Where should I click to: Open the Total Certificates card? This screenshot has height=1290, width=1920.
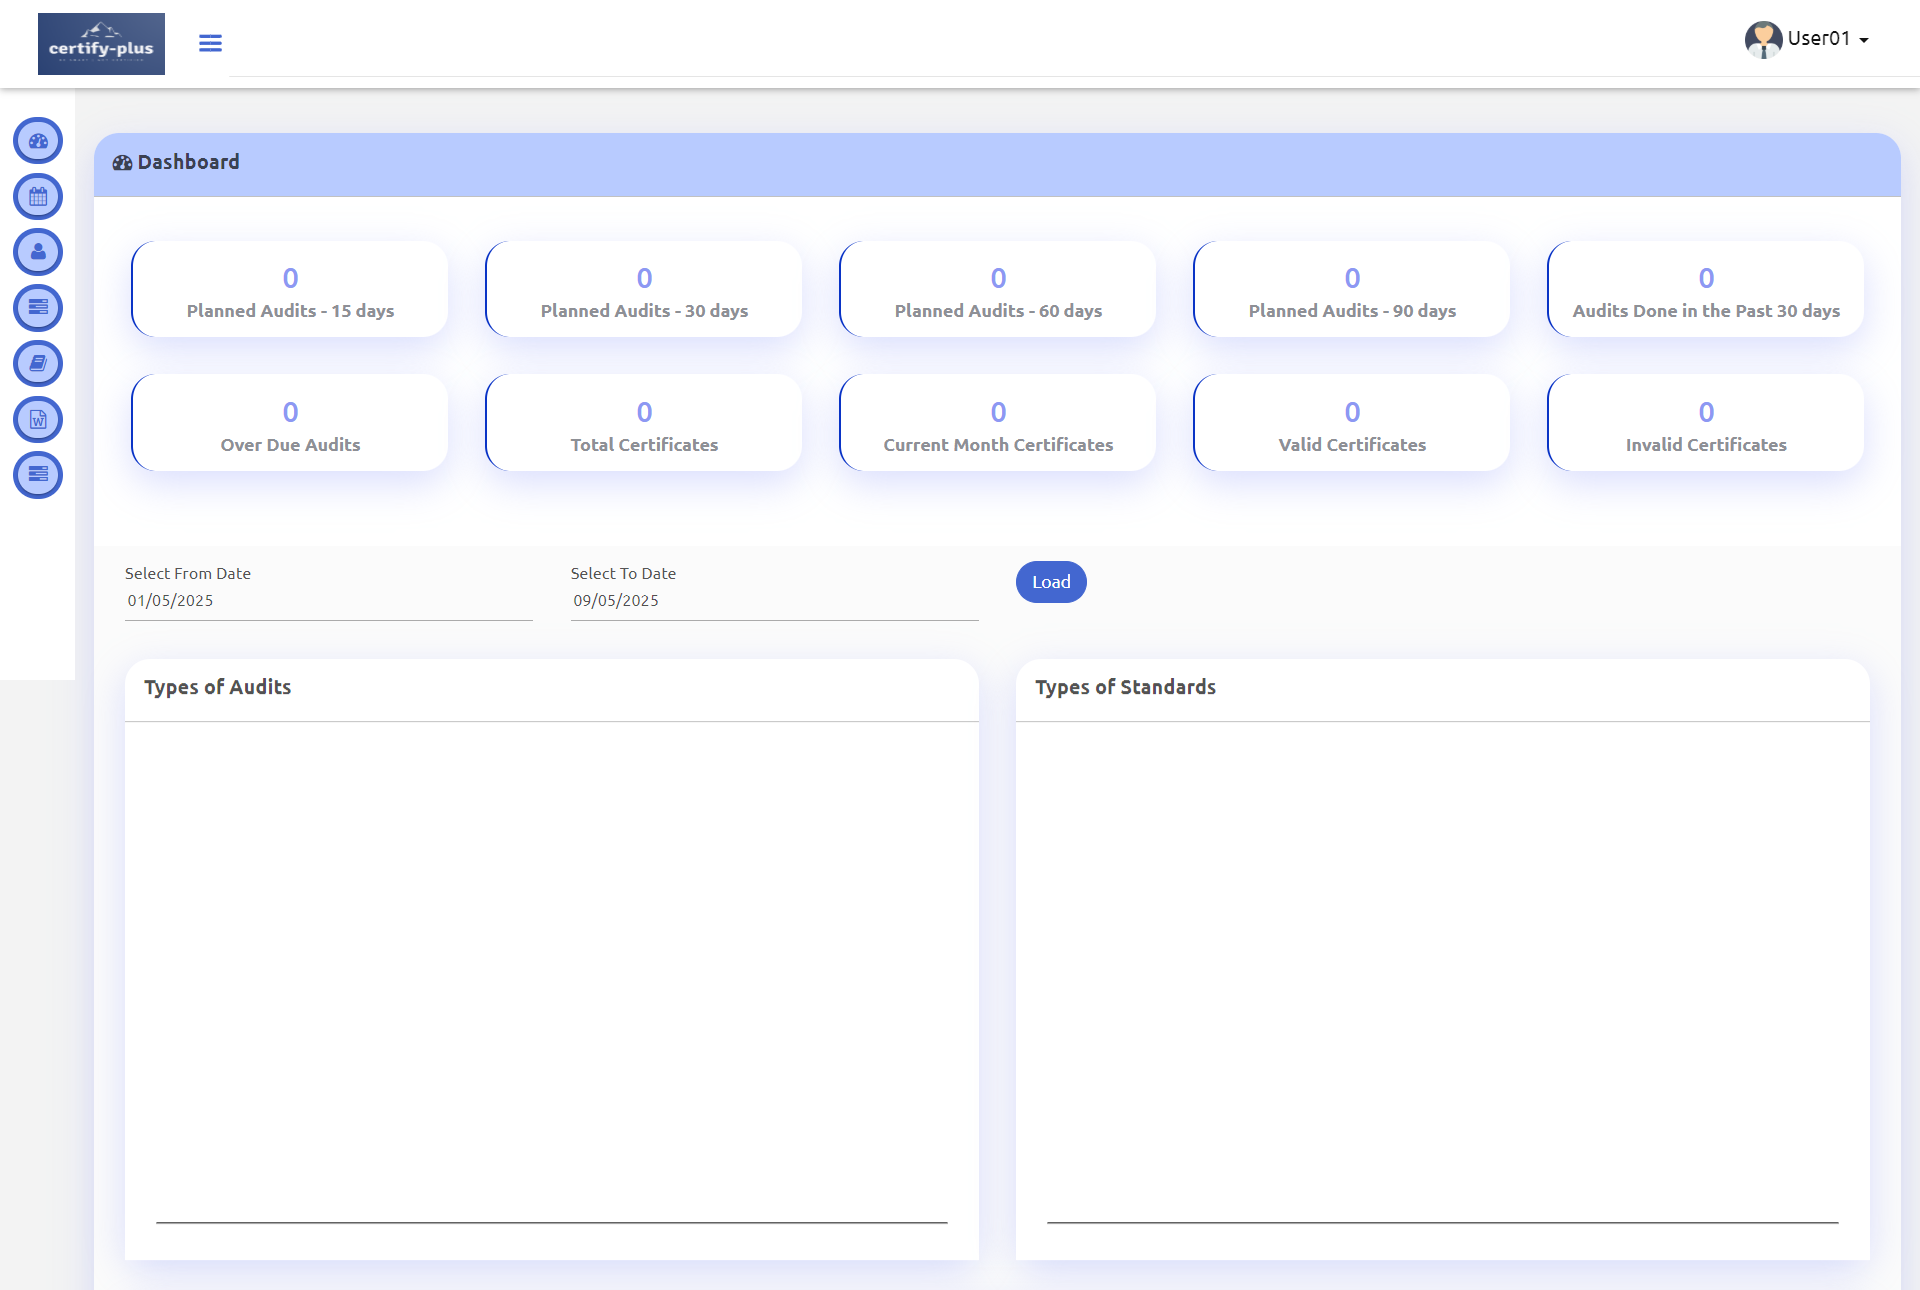[x=644, y=424]
